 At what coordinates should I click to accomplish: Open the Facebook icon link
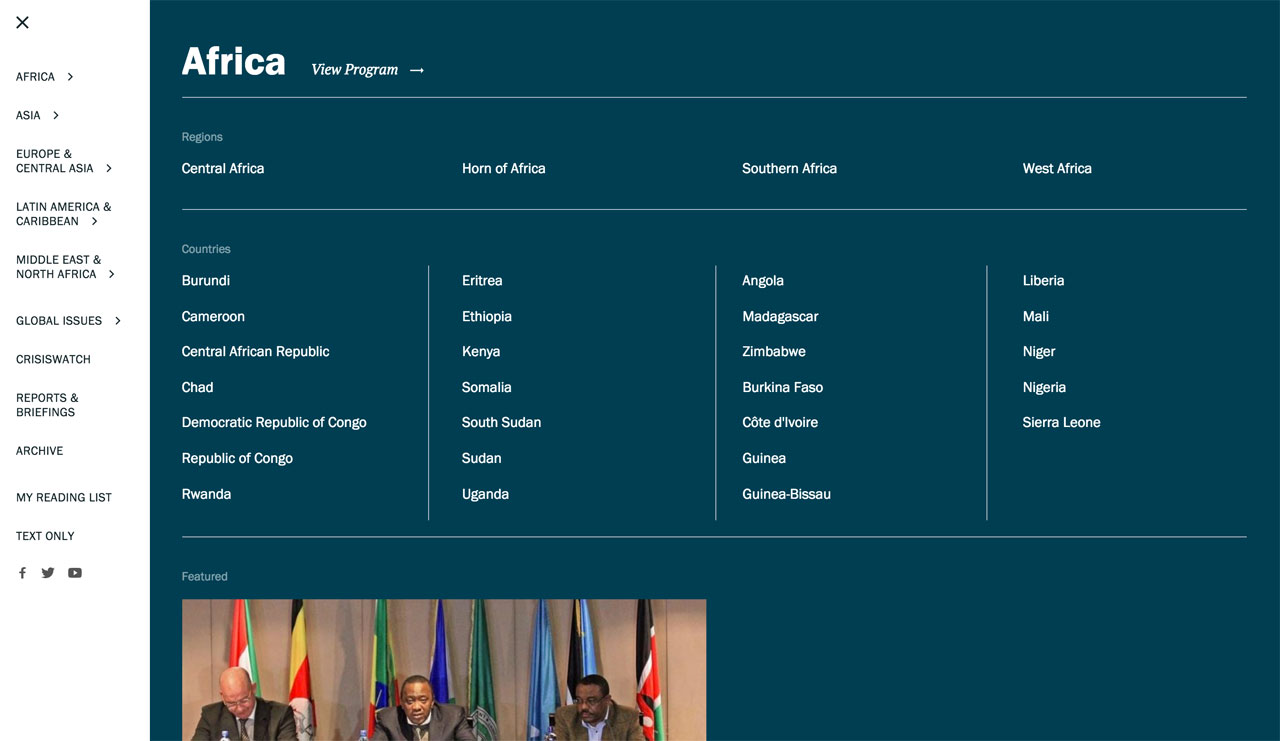pos(22,573)
